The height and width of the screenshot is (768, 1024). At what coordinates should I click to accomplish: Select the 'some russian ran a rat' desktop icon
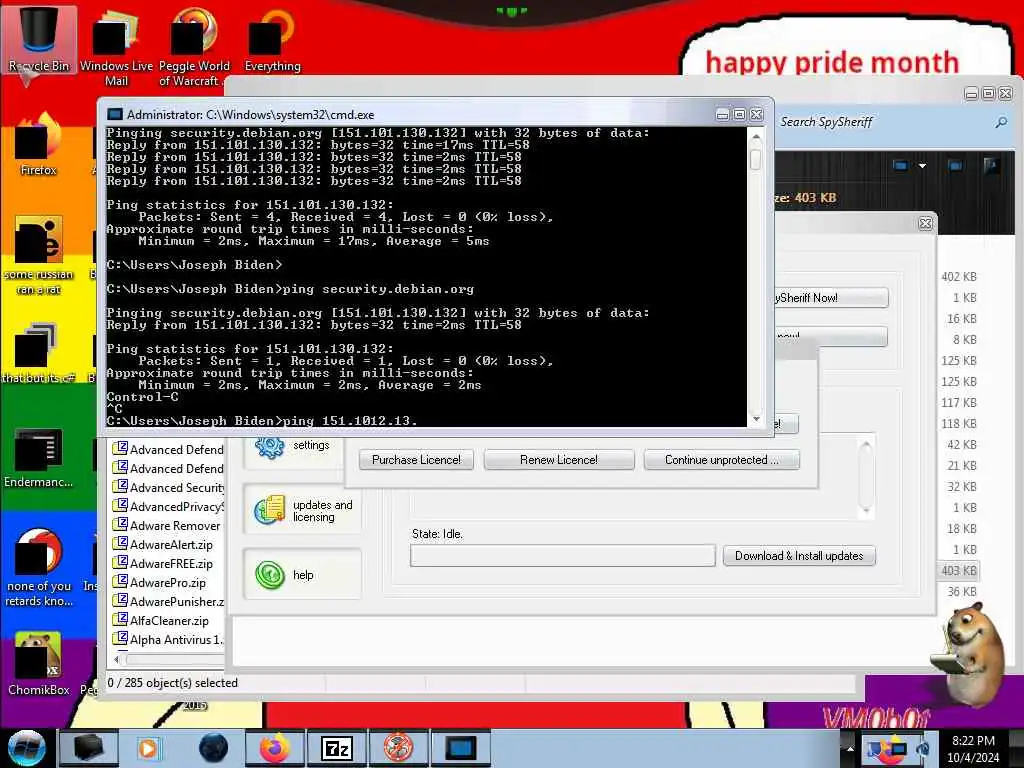pyautogui.click(x=39, y=255)
